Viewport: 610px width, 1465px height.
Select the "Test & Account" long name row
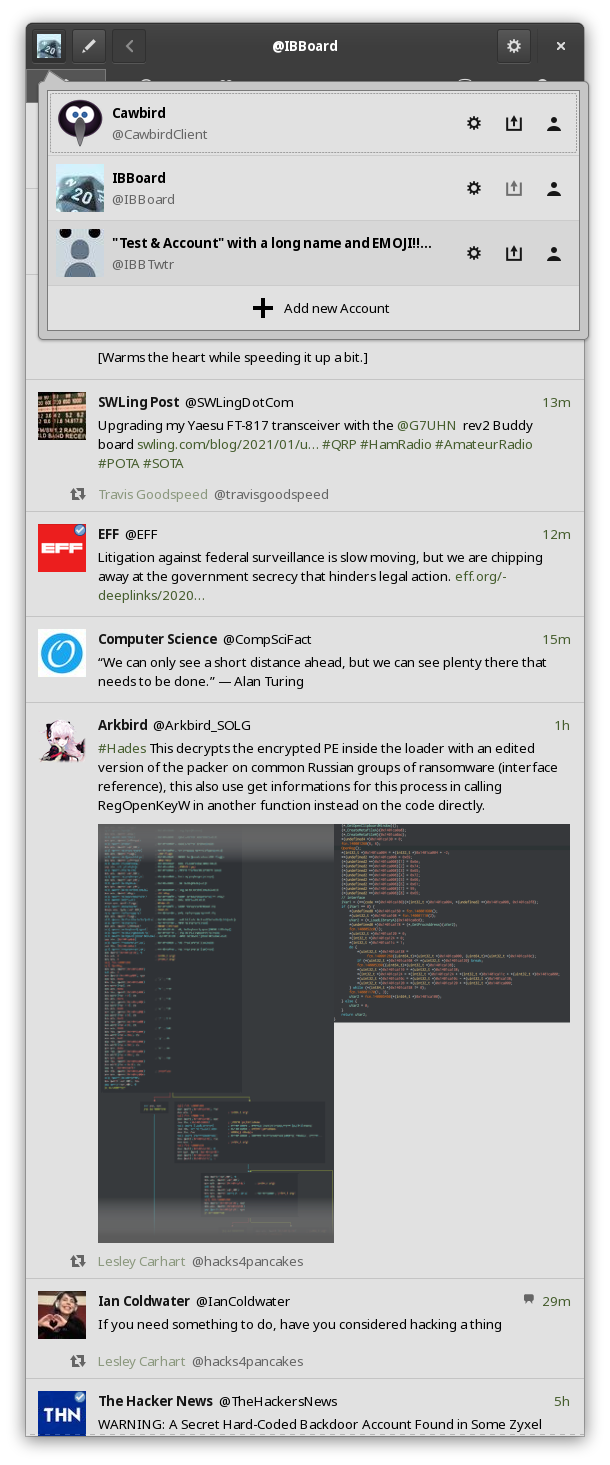[x=314, y=254]
